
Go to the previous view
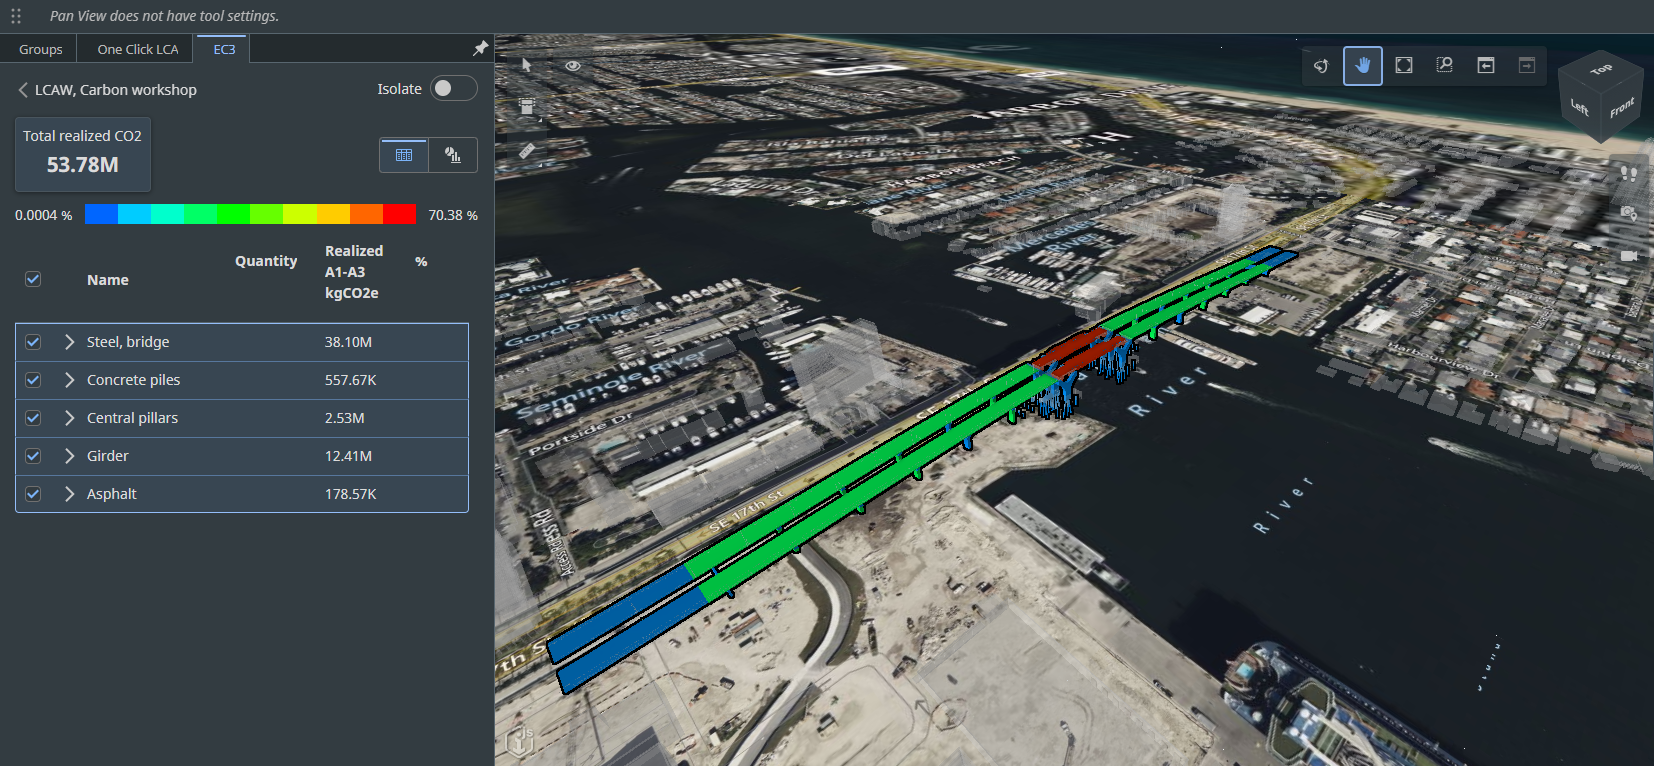pyautogui.click(x=1485, y=66)
